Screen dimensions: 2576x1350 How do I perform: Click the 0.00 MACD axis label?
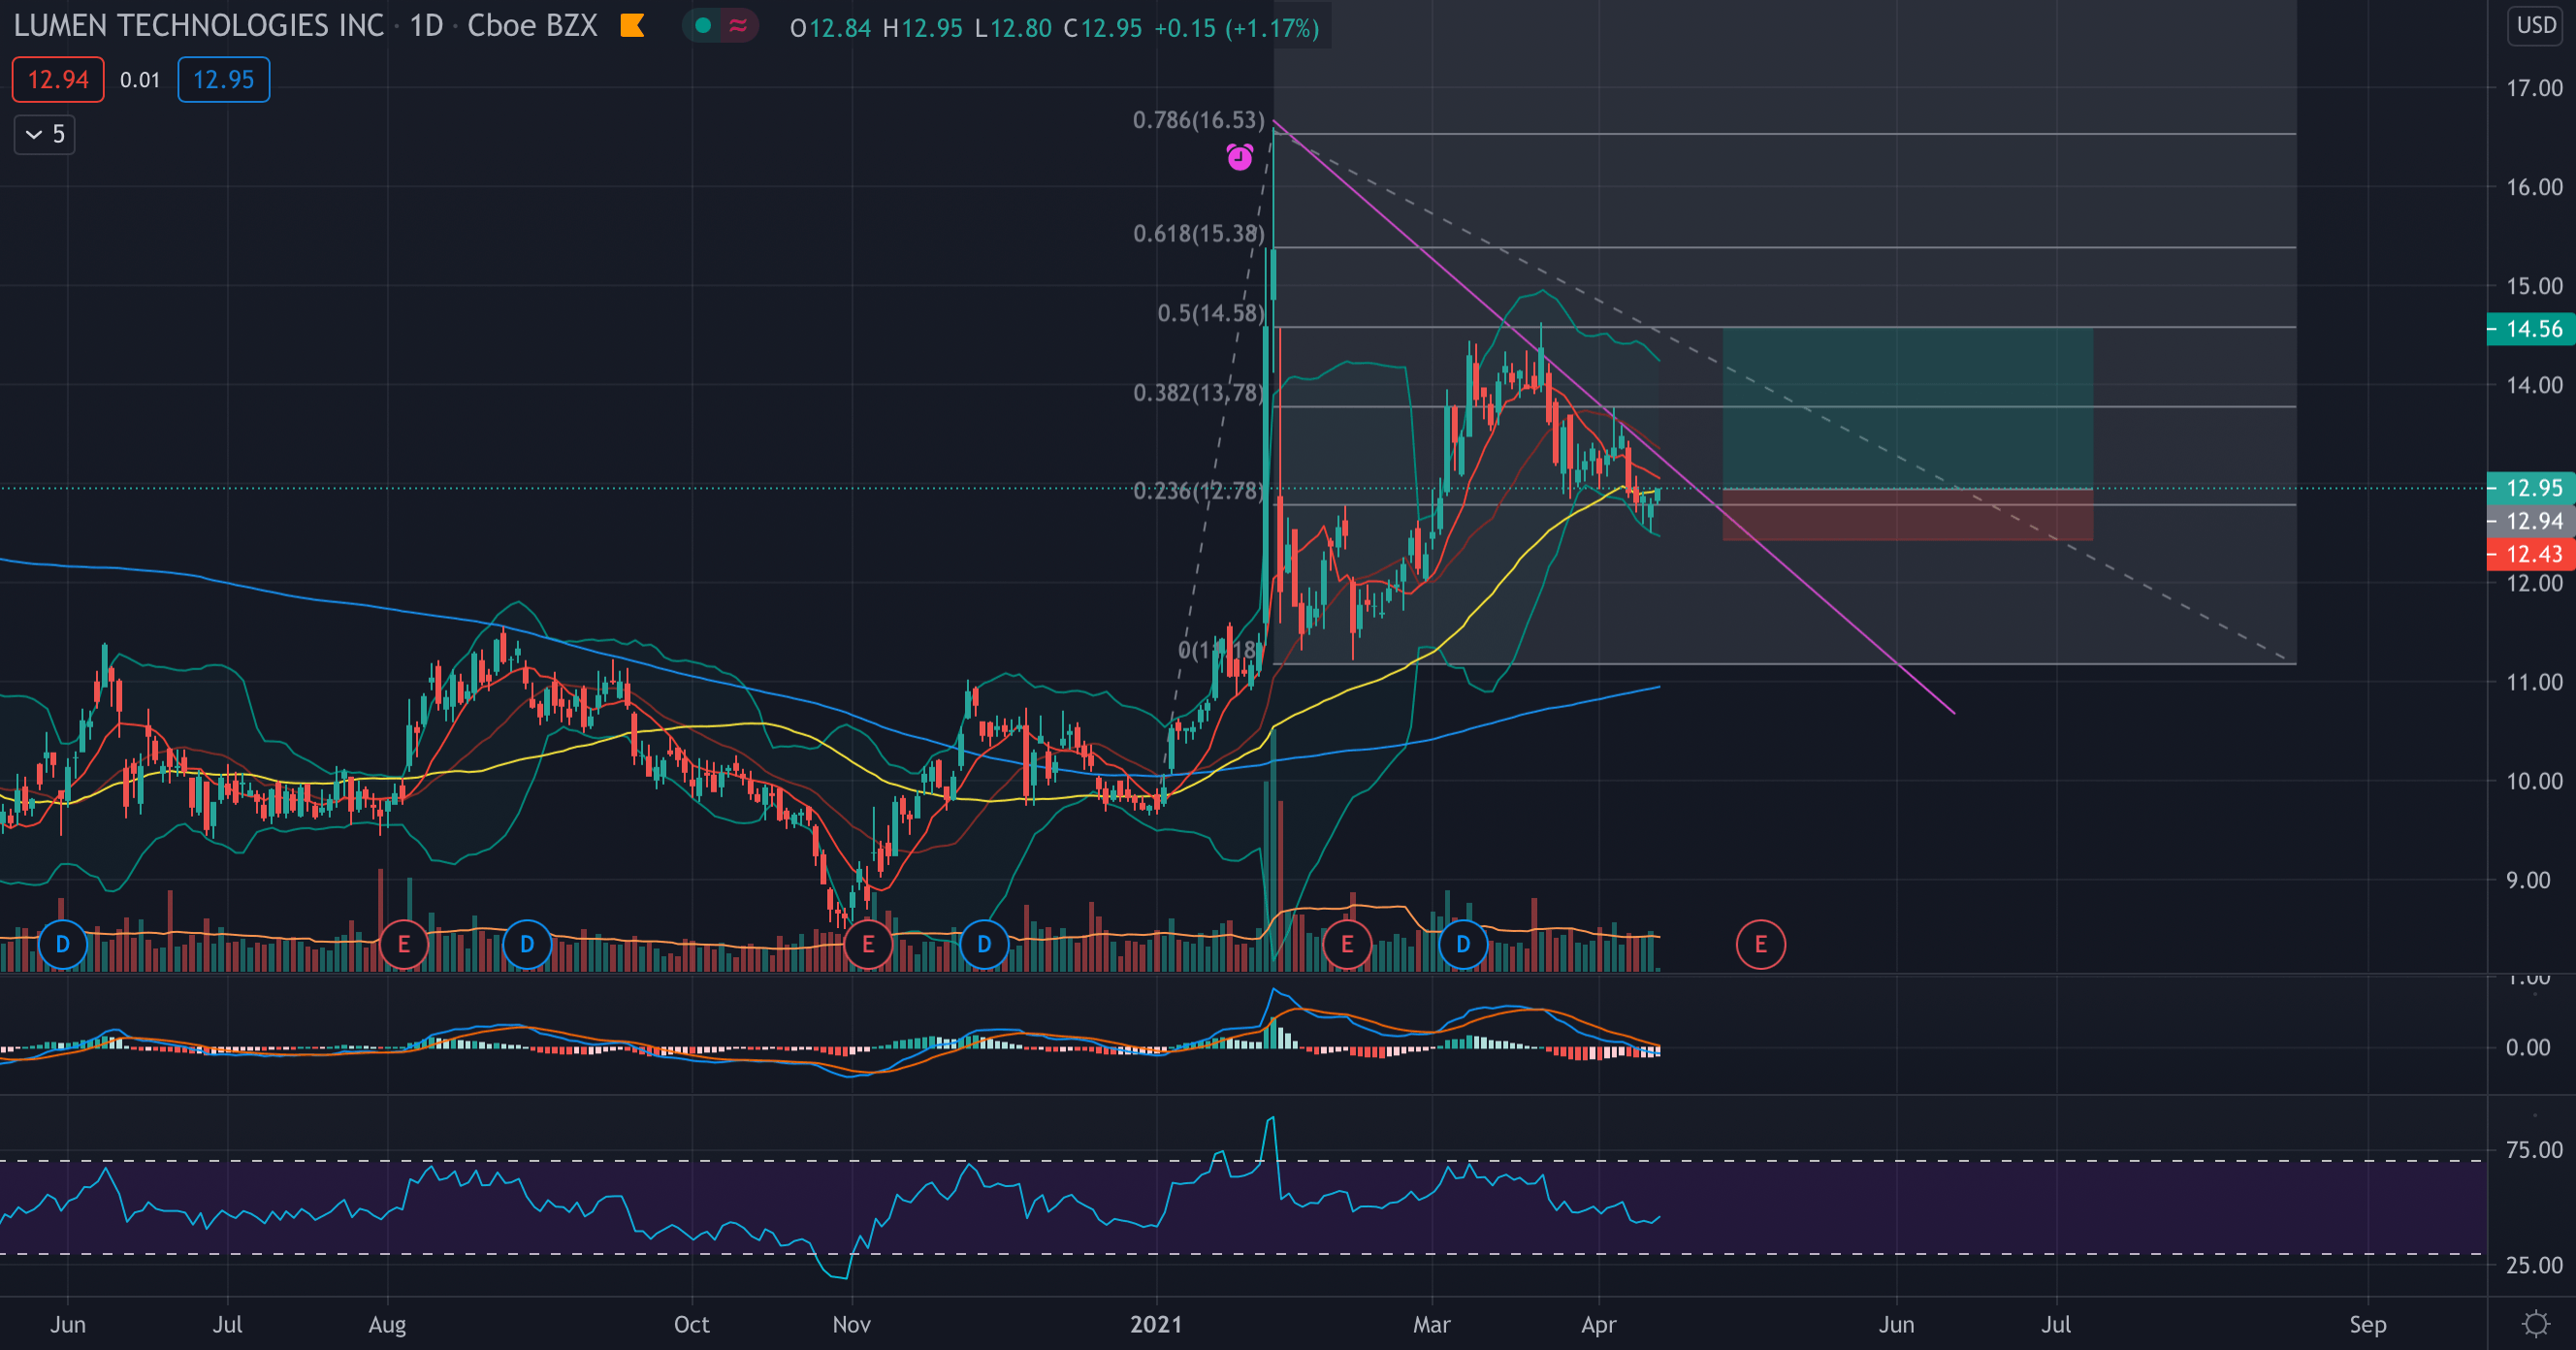[2529, 1047]
